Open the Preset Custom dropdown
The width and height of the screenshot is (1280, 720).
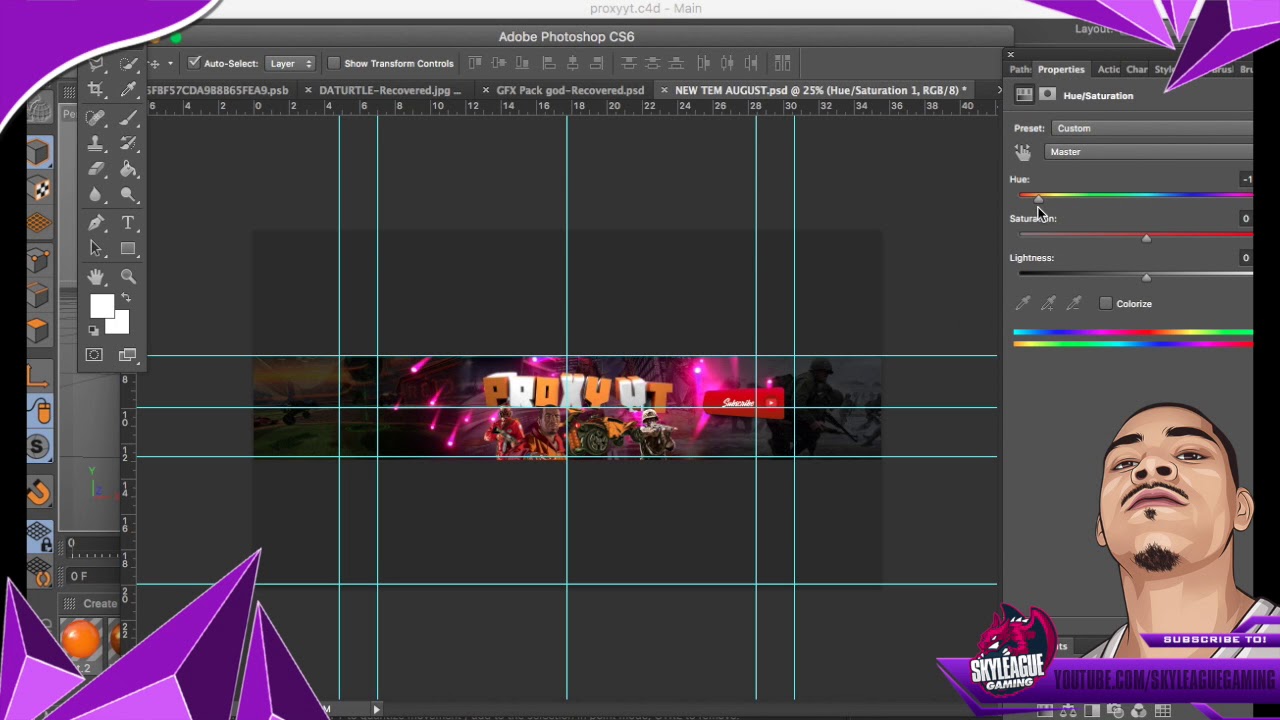(x=1152, y=128)
